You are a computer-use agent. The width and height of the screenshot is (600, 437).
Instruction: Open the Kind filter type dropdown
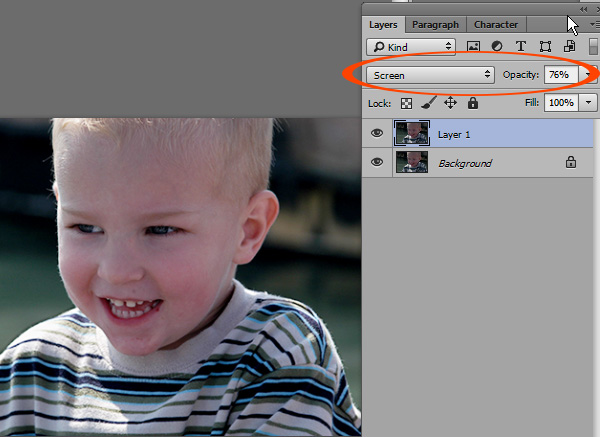coord(411,47)
